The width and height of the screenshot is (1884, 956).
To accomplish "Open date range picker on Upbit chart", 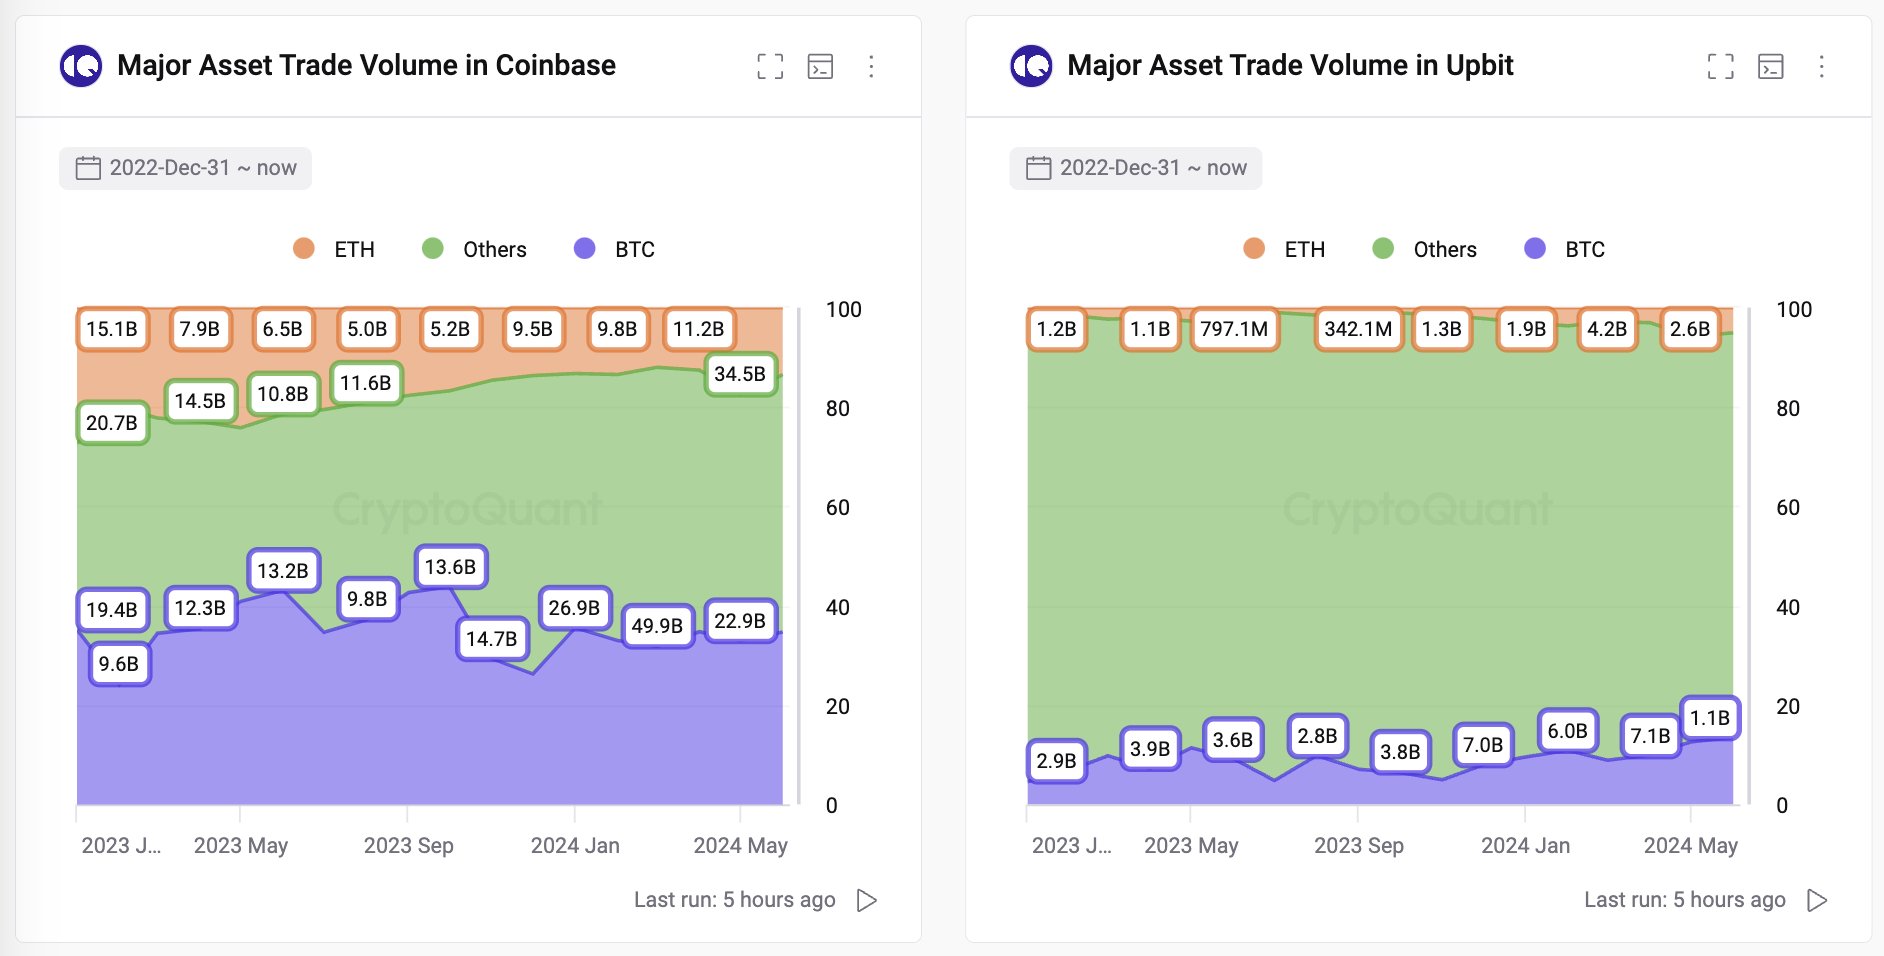I will (x=1136, y=168).
